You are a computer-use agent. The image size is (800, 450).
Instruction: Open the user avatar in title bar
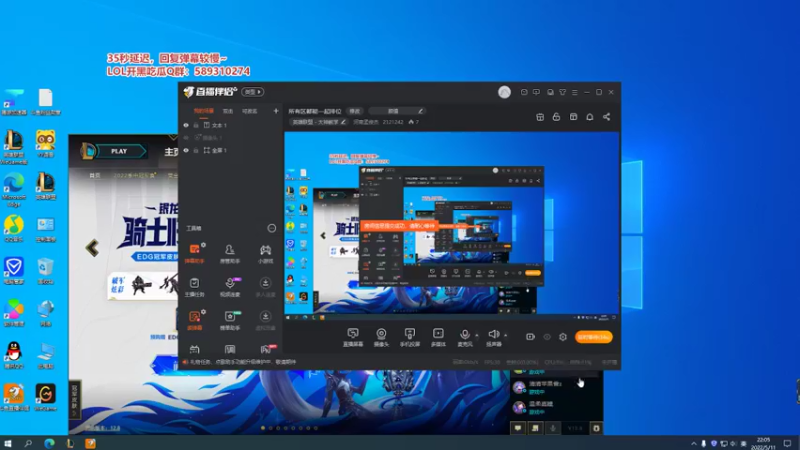pyautogui.click(x=504, y=92)
